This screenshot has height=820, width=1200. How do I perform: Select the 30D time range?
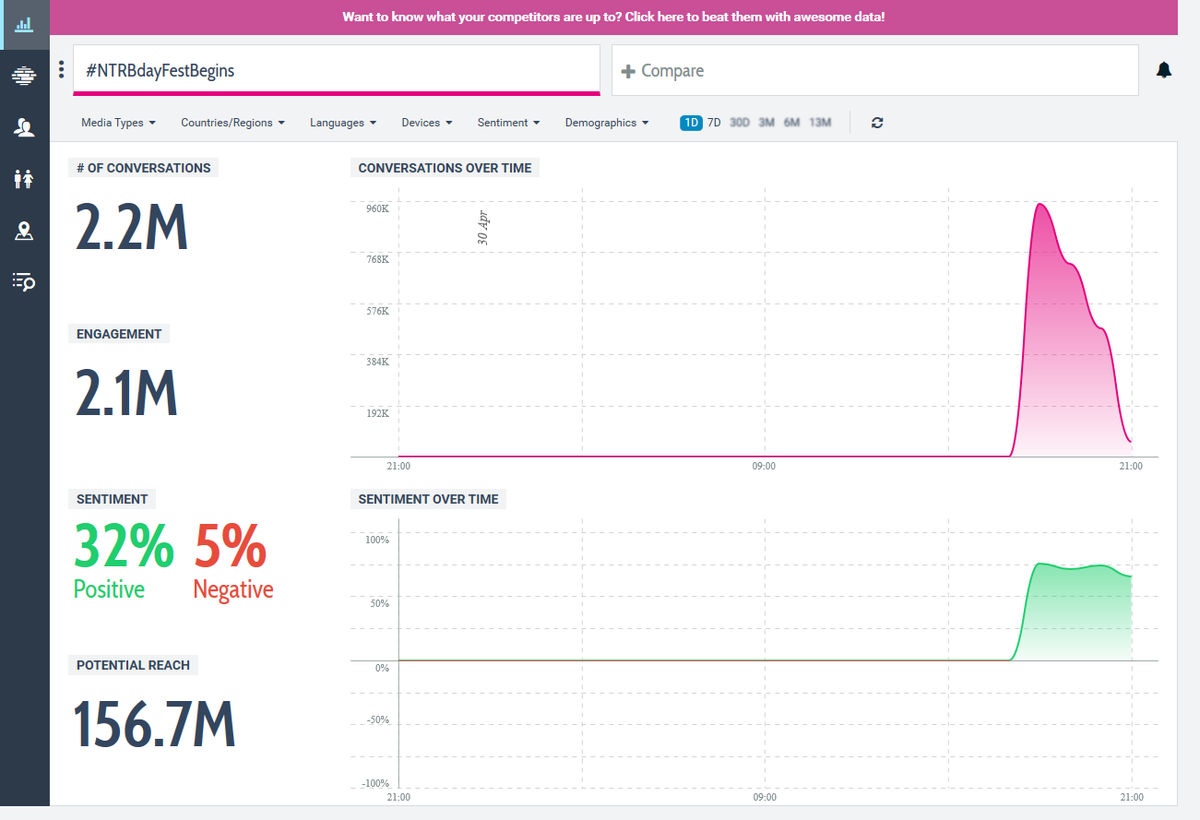tap(739, 123)
